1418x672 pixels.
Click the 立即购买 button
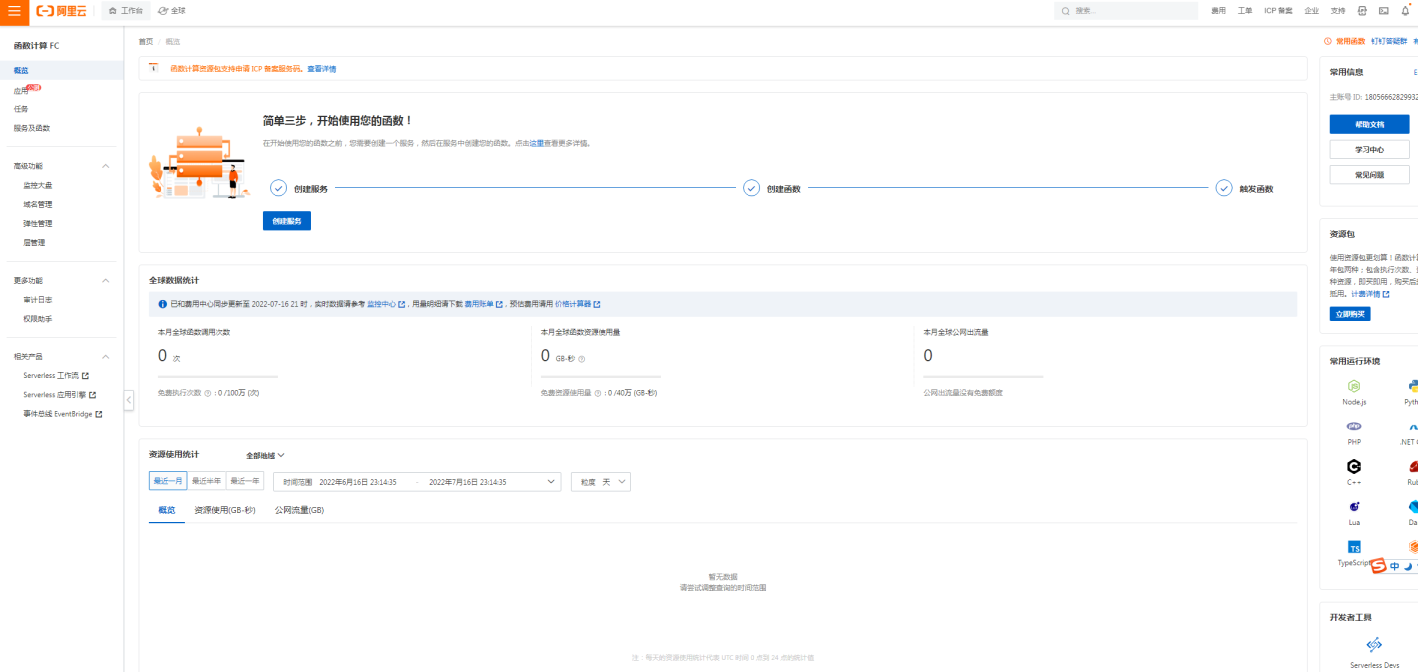click(1350, 314)
